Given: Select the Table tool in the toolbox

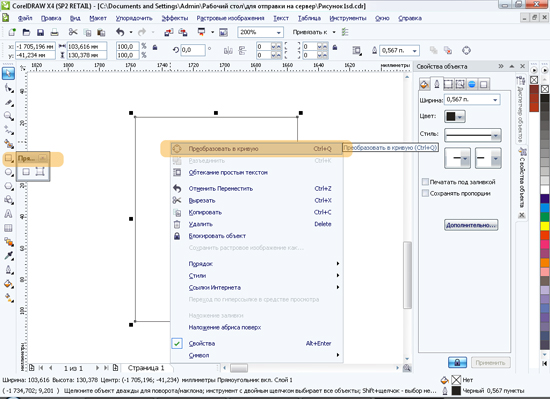Looking at the screenshot, I should coord(9,228).
